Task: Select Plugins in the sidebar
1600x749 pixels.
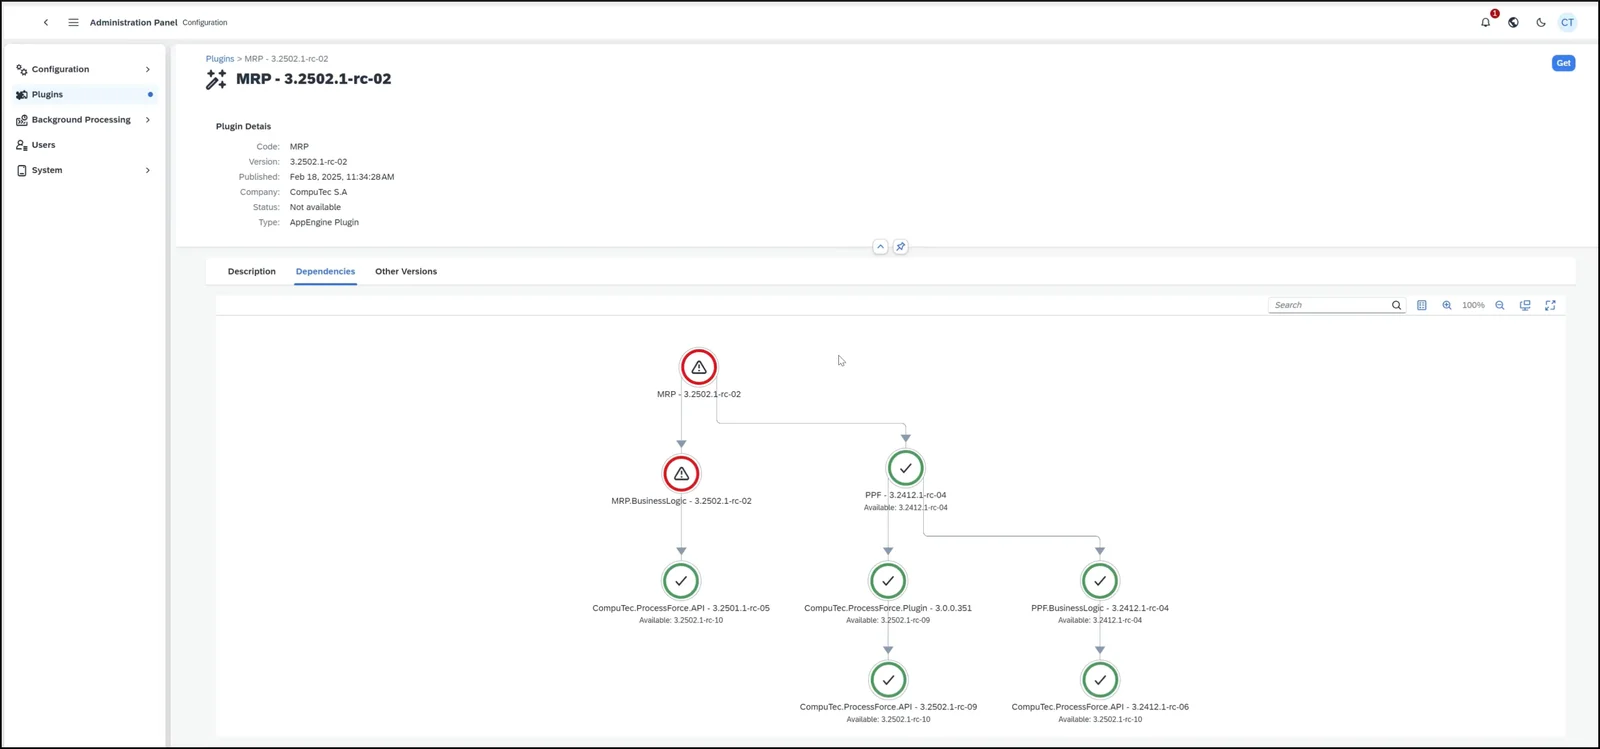Action: 85,94
